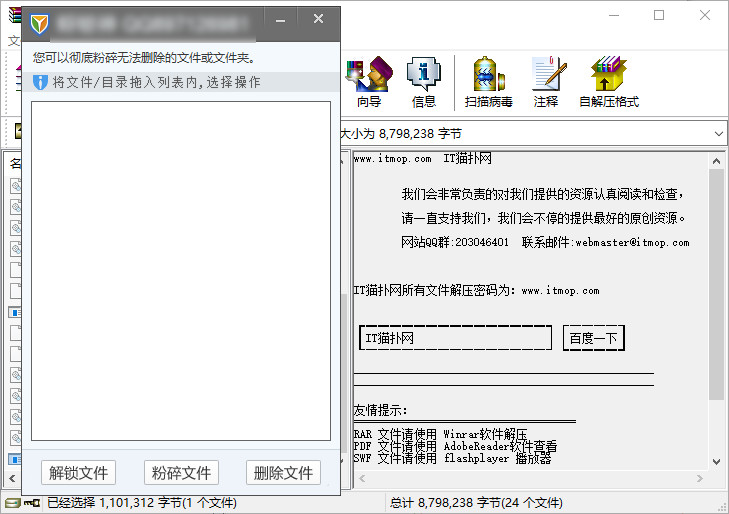Click the webmaster@itmop.com email text
This screenshot has width=729, height=514.
(x=632, y=243)
